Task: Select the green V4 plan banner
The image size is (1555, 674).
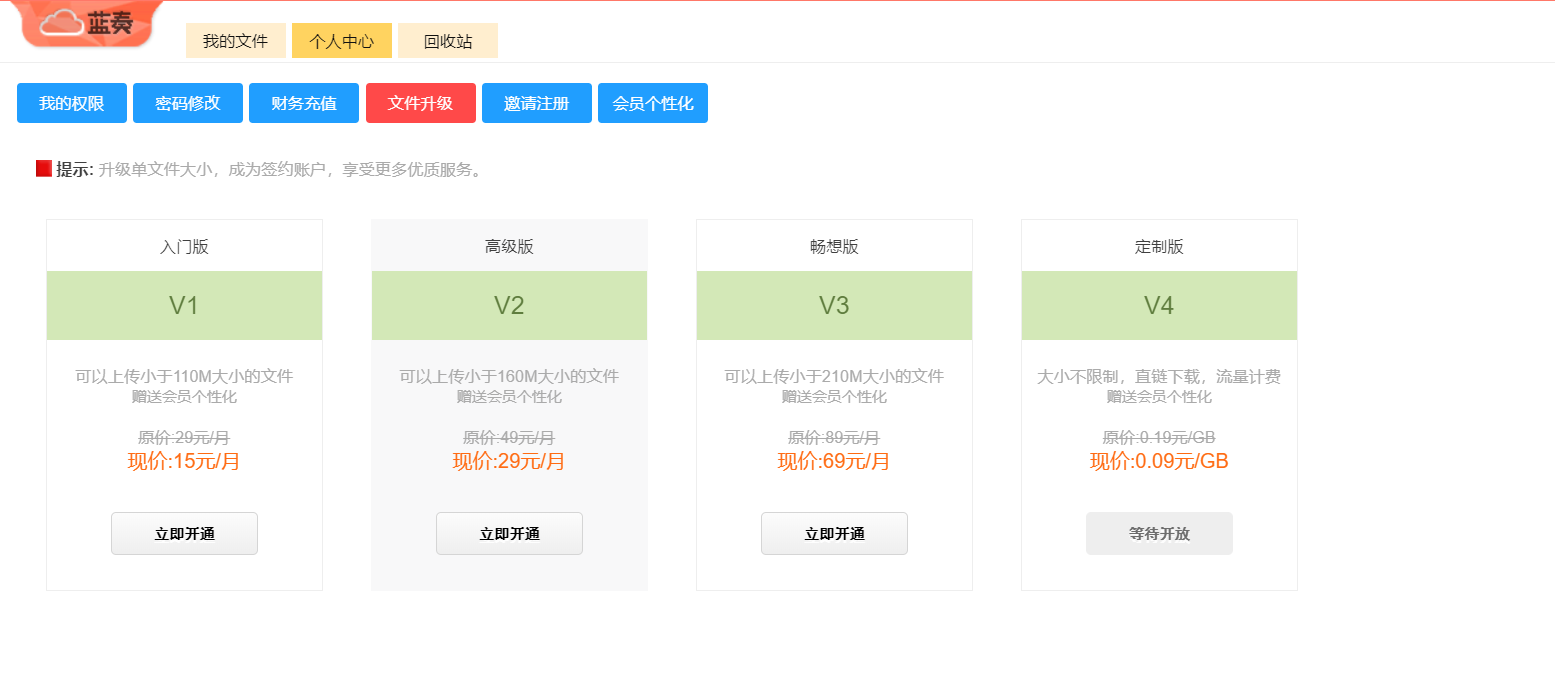Action: (x=1159, y=305)
